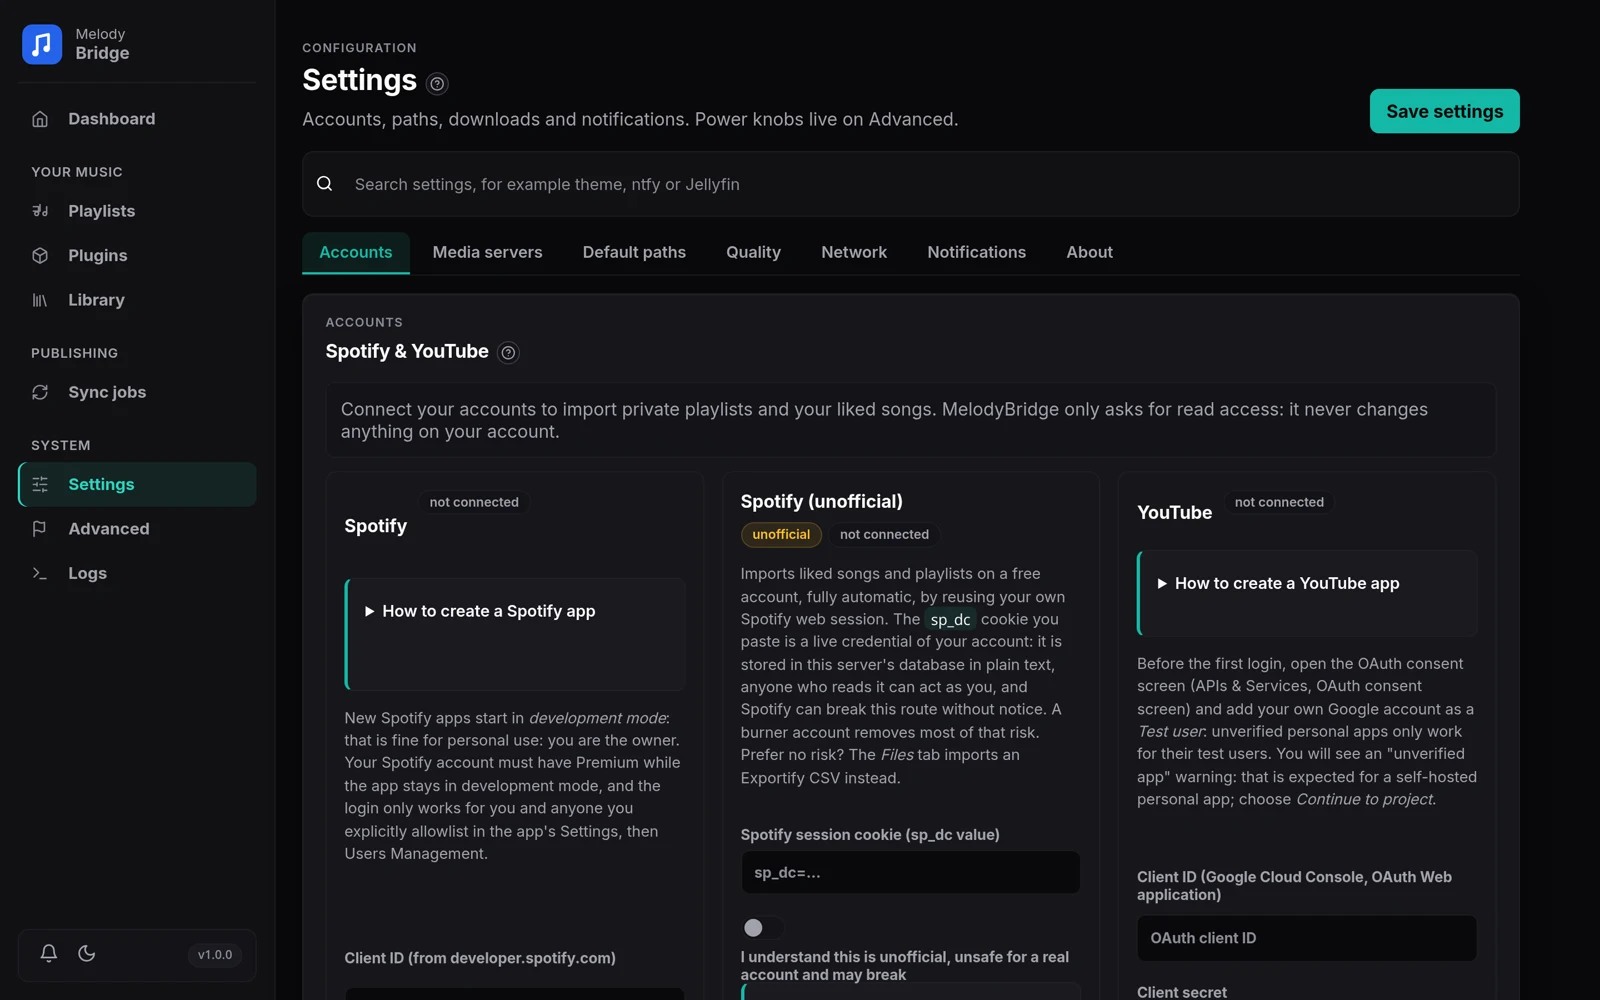This screenshot has width=1600, height=1000.
Task: Click the Spotify (unofficial) card heading
Action: pos(821,501)
